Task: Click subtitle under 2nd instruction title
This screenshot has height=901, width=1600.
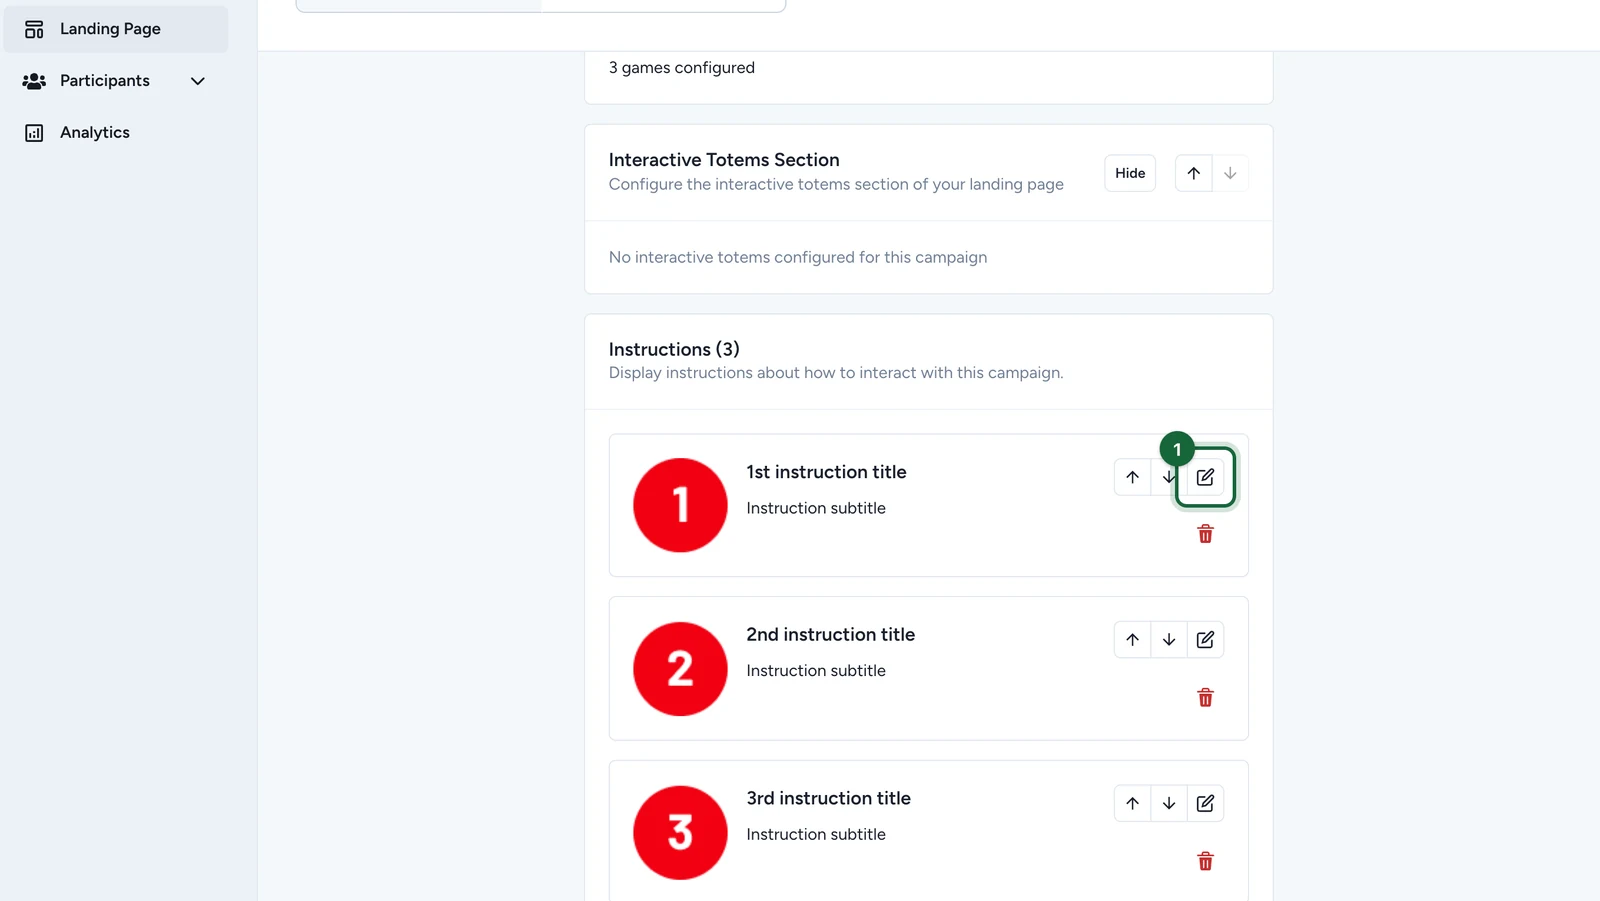Action: click(816, 671)
